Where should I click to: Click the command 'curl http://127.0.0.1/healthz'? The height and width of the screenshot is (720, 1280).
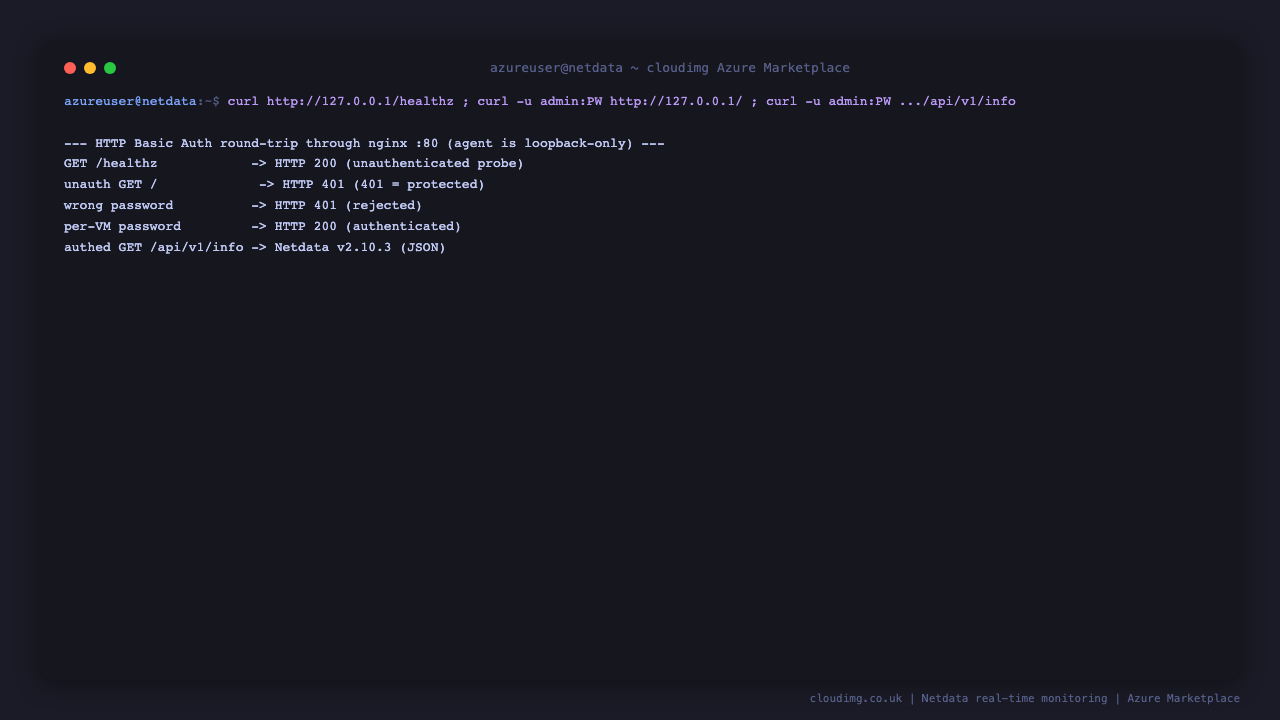click(x=341, y=101)
